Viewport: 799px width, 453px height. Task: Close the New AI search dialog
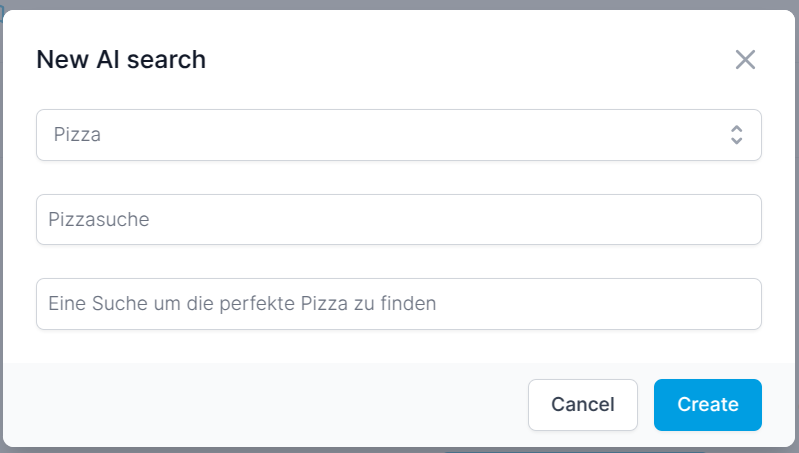coord(745,60)
